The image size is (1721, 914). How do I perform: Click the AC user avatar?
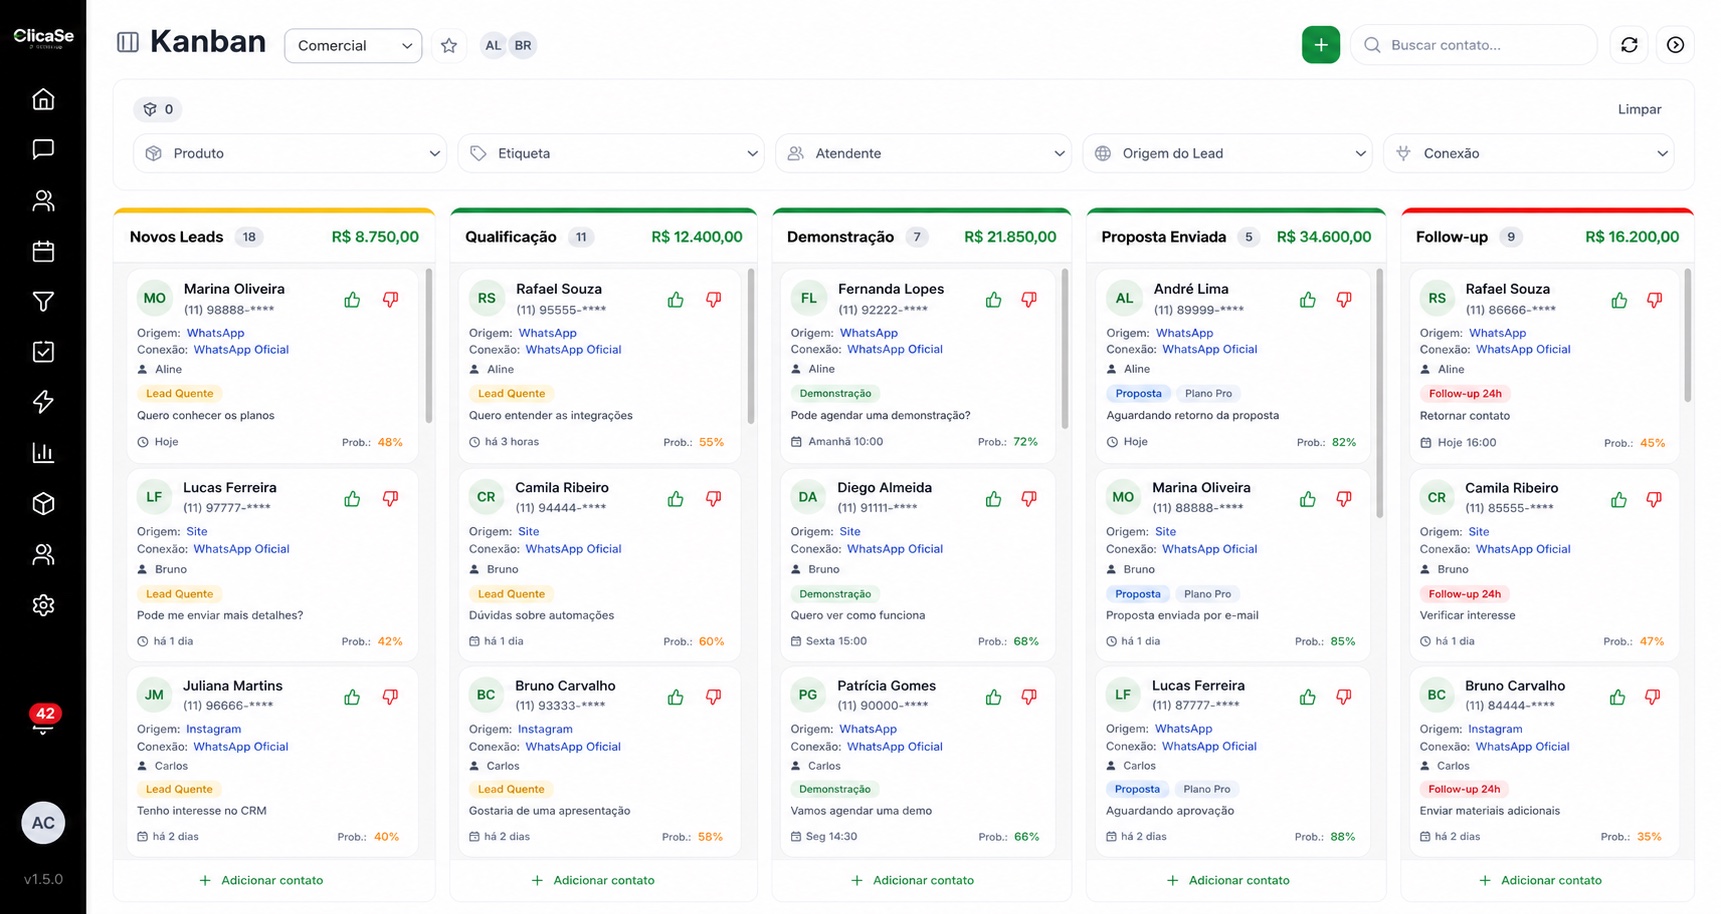[x=43, y=823]
